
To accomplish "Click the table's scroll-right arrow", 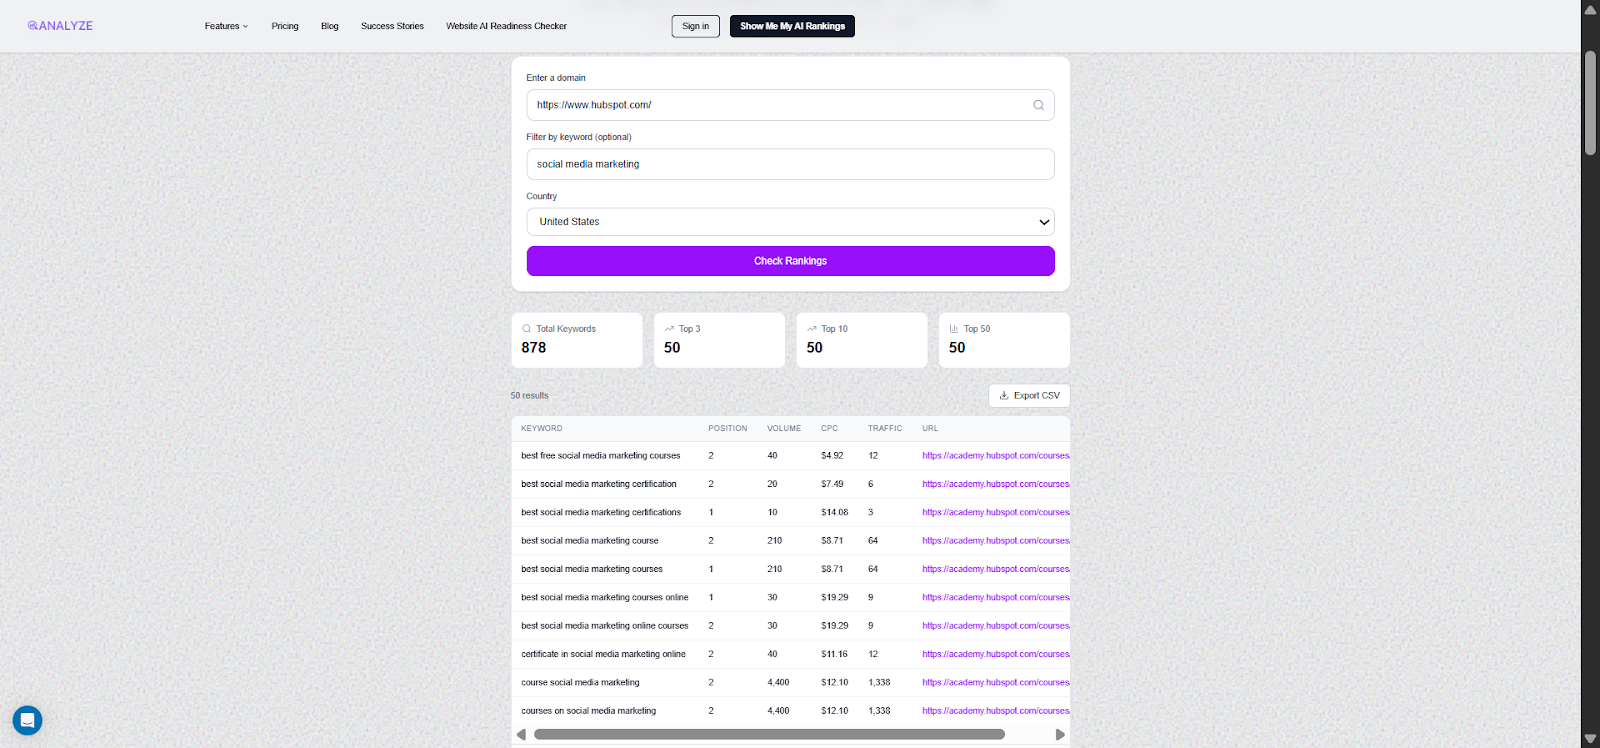I will (1060, 734).
